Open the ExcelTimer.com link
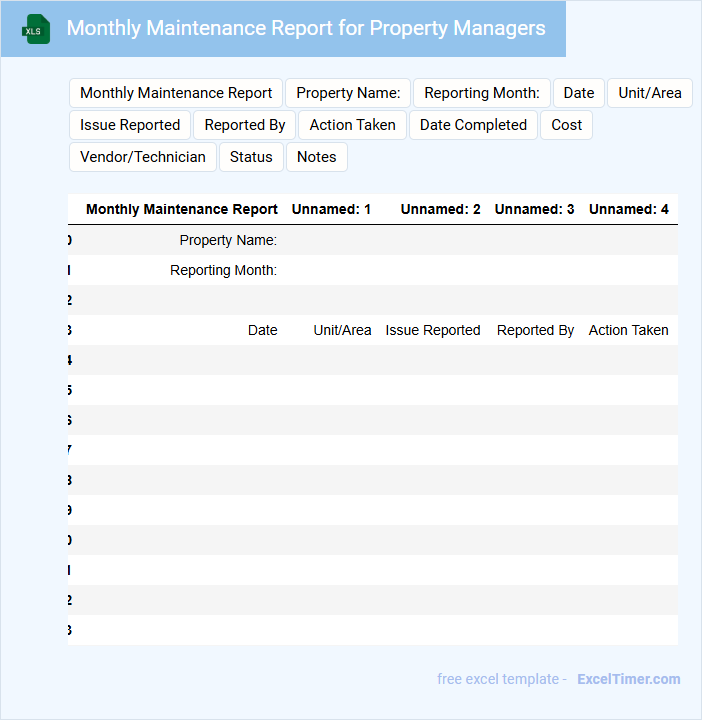 628,679
